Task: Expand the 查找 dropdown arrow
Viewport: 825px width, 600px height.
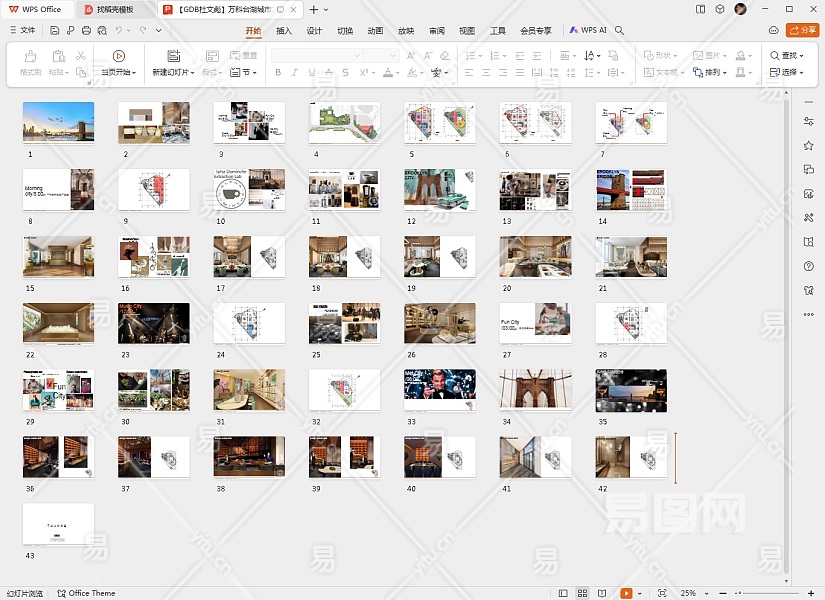Action: tap(803, 56)
